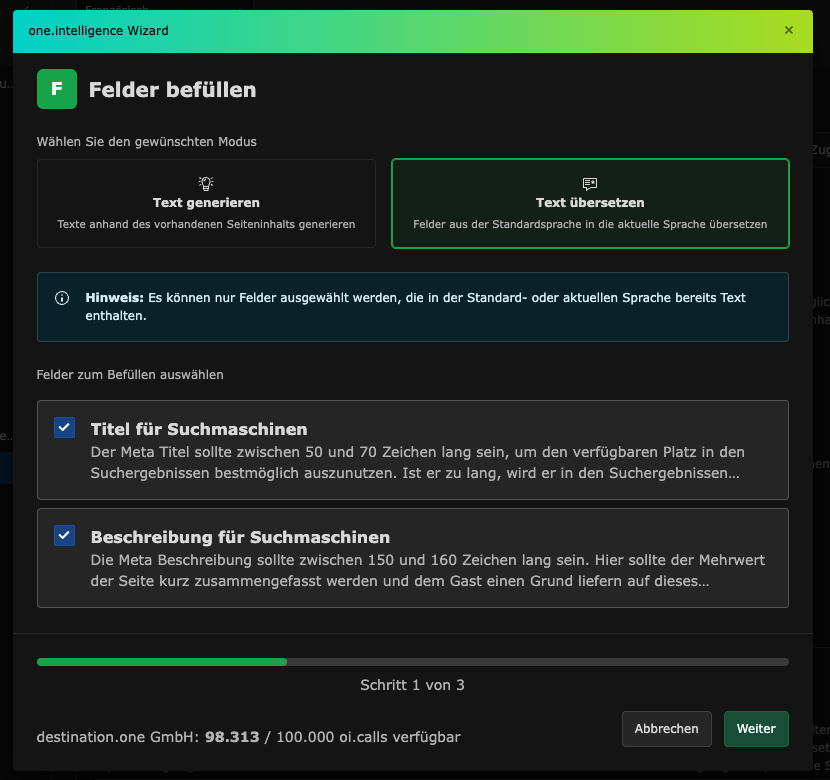Uncheck the Titel für Suchmaschinen checkbox
This screenshot has width=830, height=780.
point(64,428)
